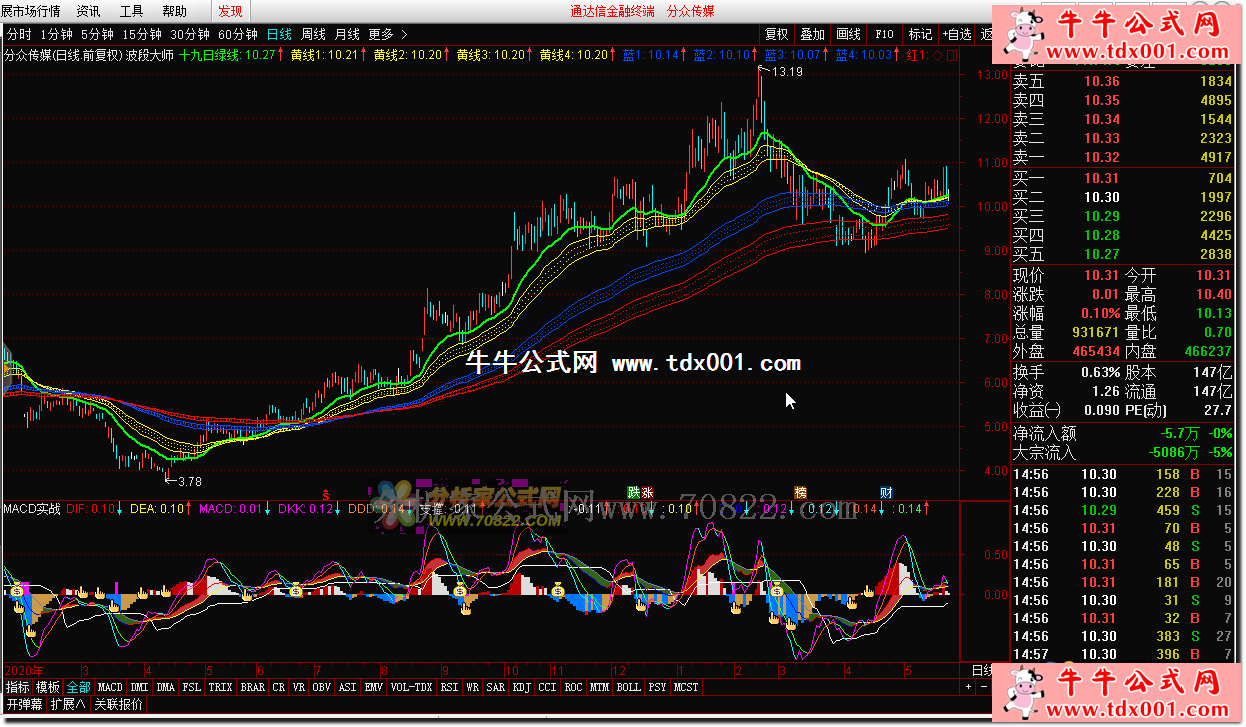Expand the 扩展∧ panel
This screenshot has width=1246, height=727.
coord(68,704)
